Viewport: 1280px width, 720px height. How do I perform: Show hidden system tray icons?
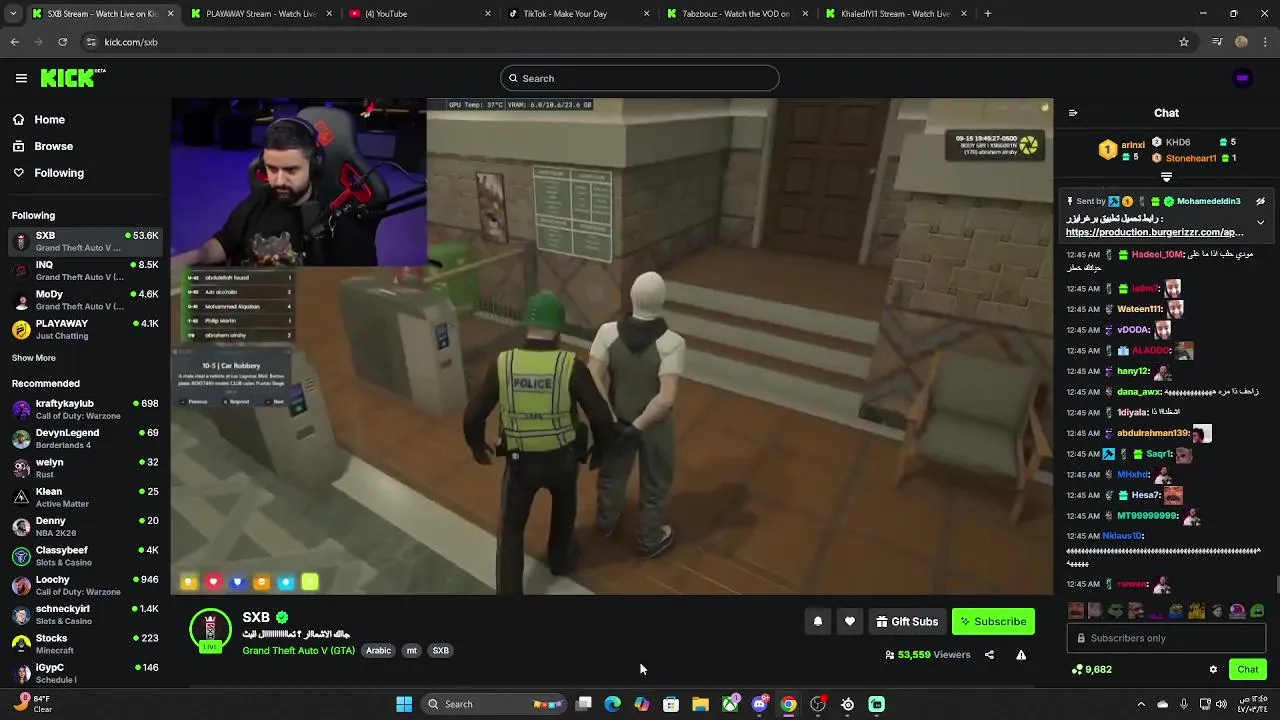tap(1141, 704)
